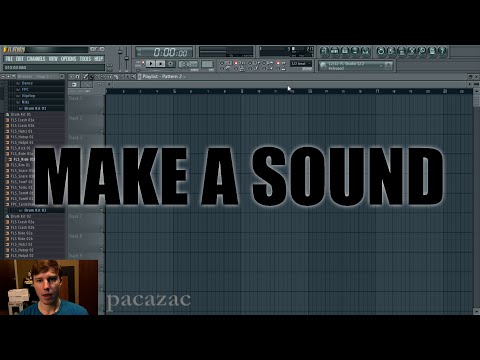Viewport: 480px width, 360px height.
Task: Open the FILE menu
Action: pos(9,59)
